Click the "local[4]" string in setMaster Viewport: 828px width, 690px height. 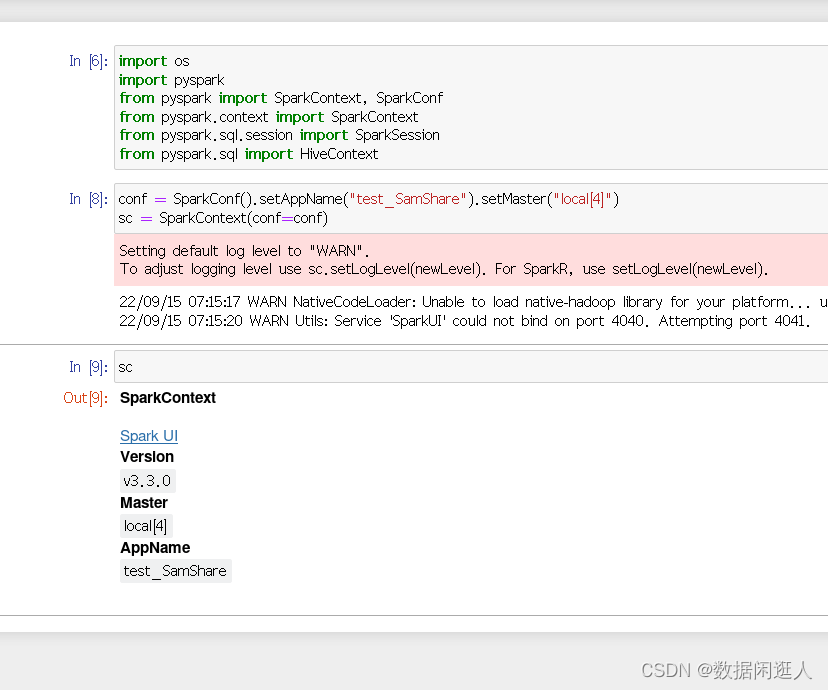pyautogui.click(x=582, y=199)
